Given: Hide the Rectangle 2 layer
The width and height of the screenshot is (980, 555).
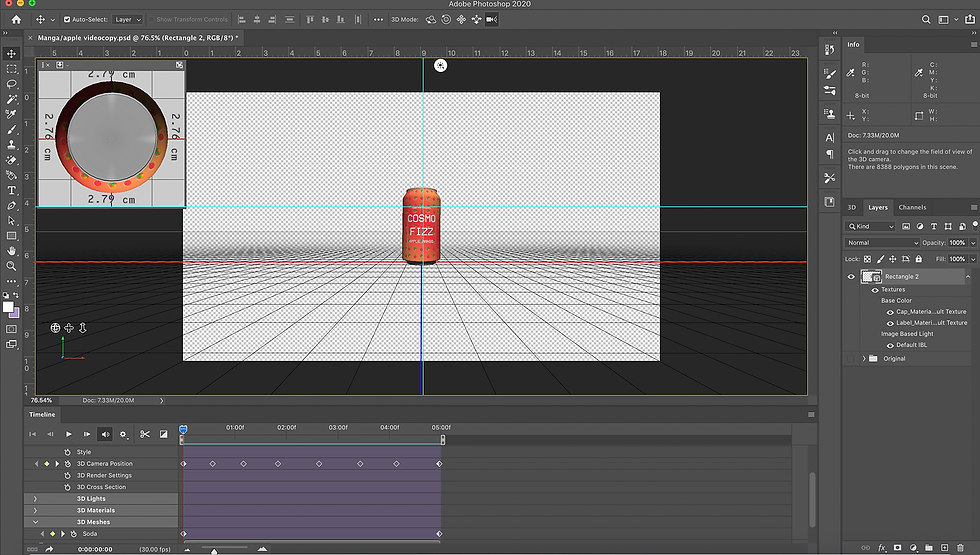Looking at the screenshot, I should click(x=851, y=276).
